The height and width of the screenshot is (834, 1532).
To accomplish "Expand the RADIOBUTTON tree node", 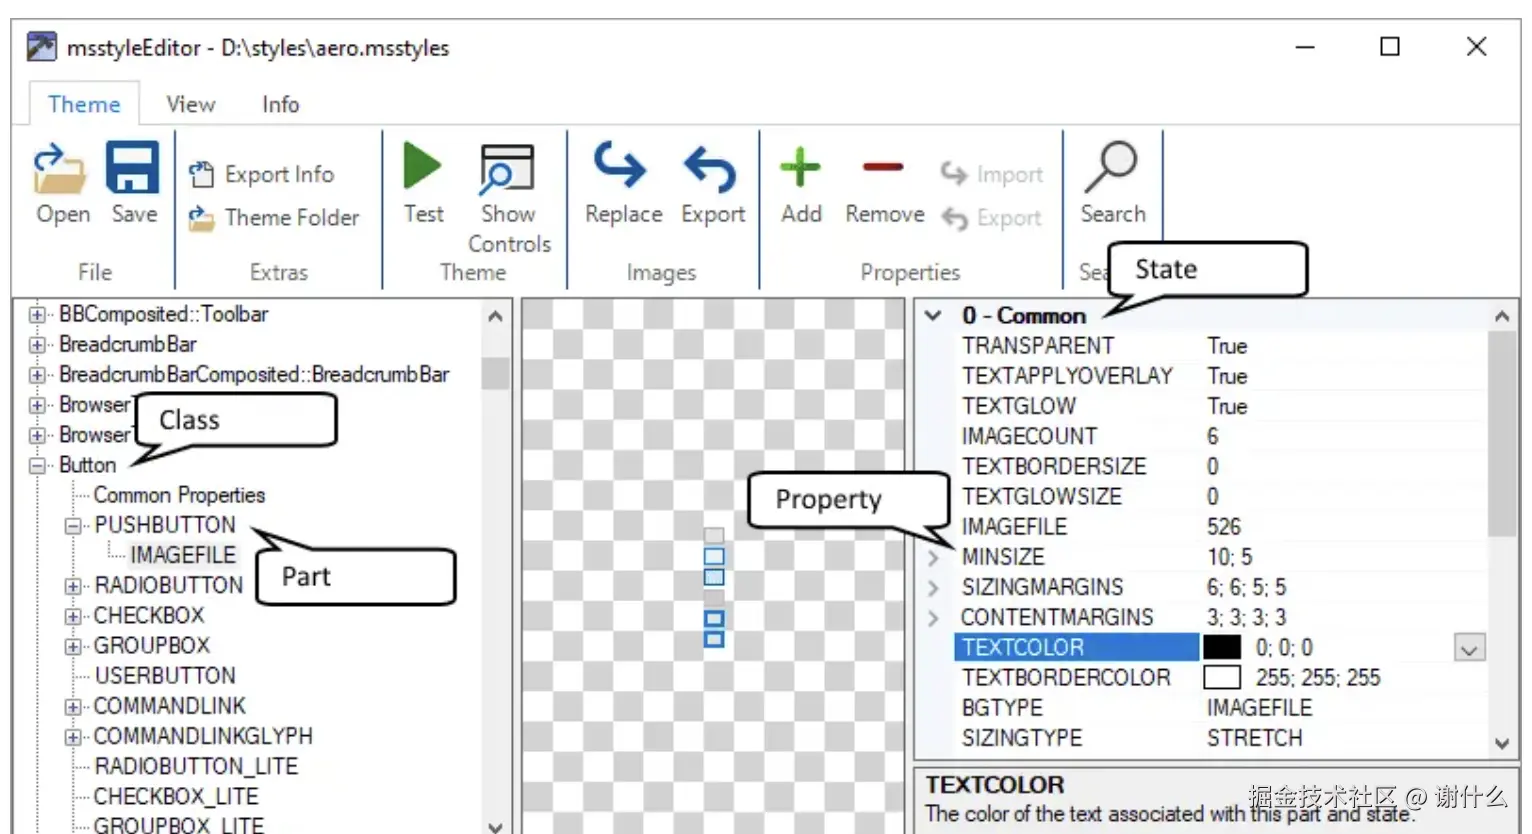I will pos(72,586).
